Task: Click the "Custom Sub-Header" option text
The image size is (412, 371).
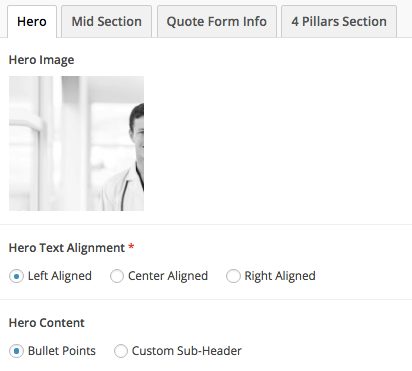Action: pos(187,351)
